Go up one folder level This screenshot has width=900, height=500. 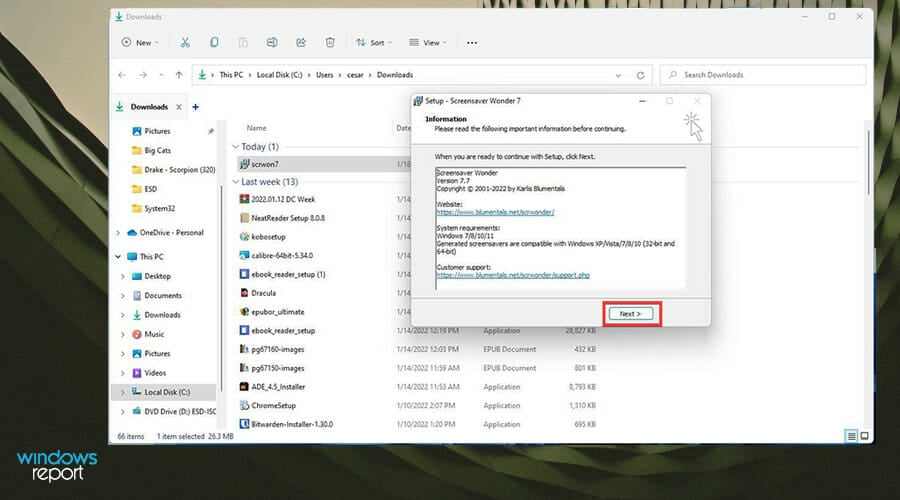tap(179, 75)
